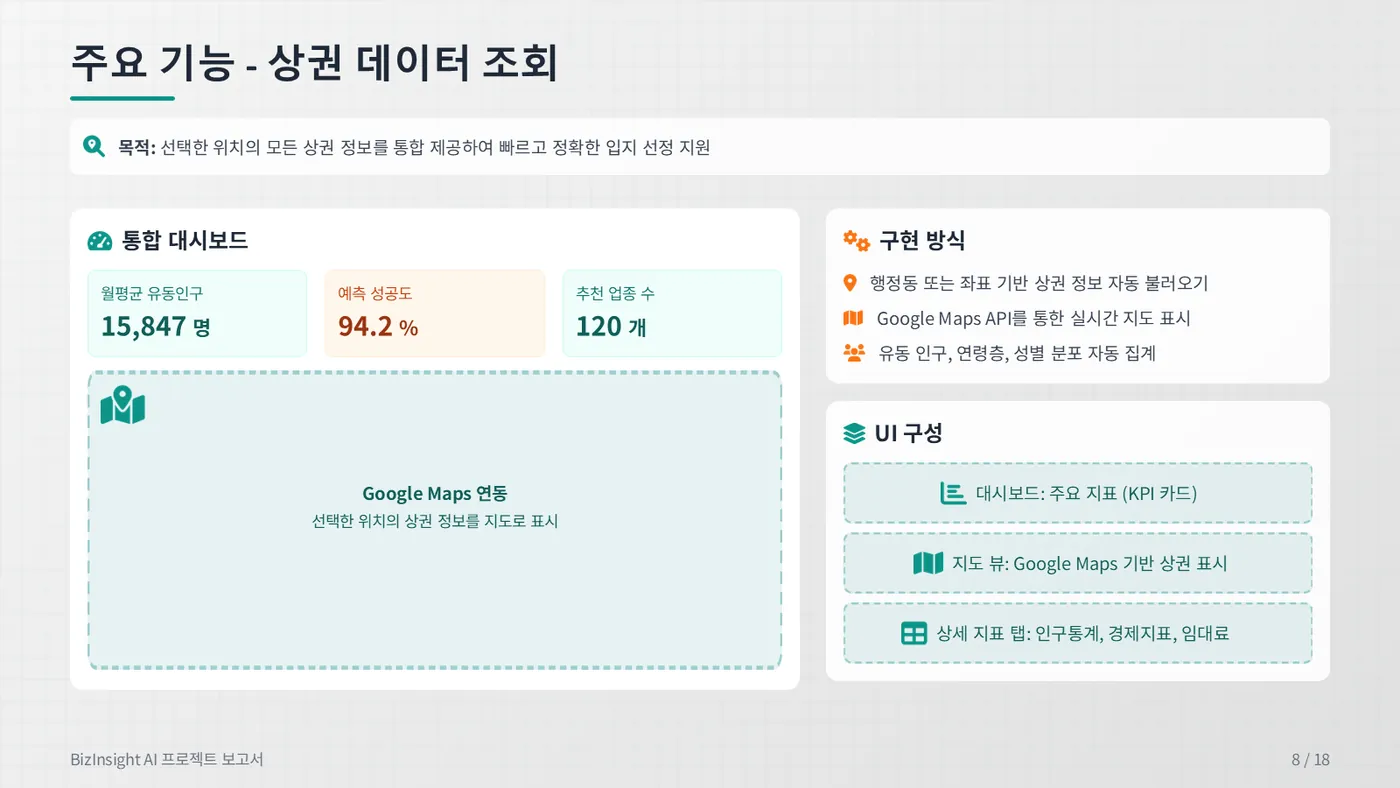Click the 지도 뷰: Google Maps 기반 상권 표시 box

[1078, 563]
